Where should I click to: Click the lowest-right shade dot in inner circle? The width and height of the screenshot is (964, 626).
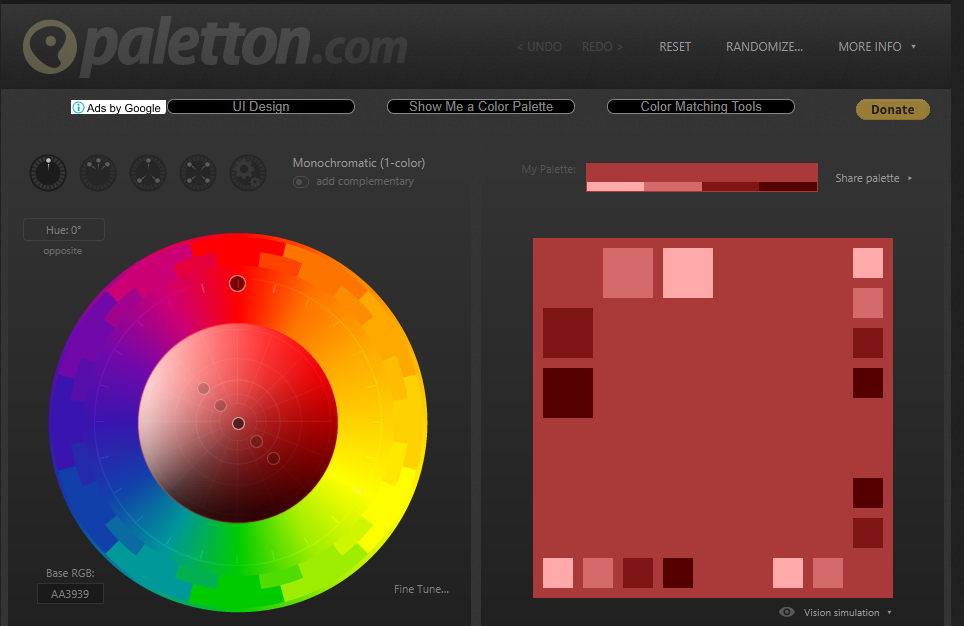tap(274, 458)
